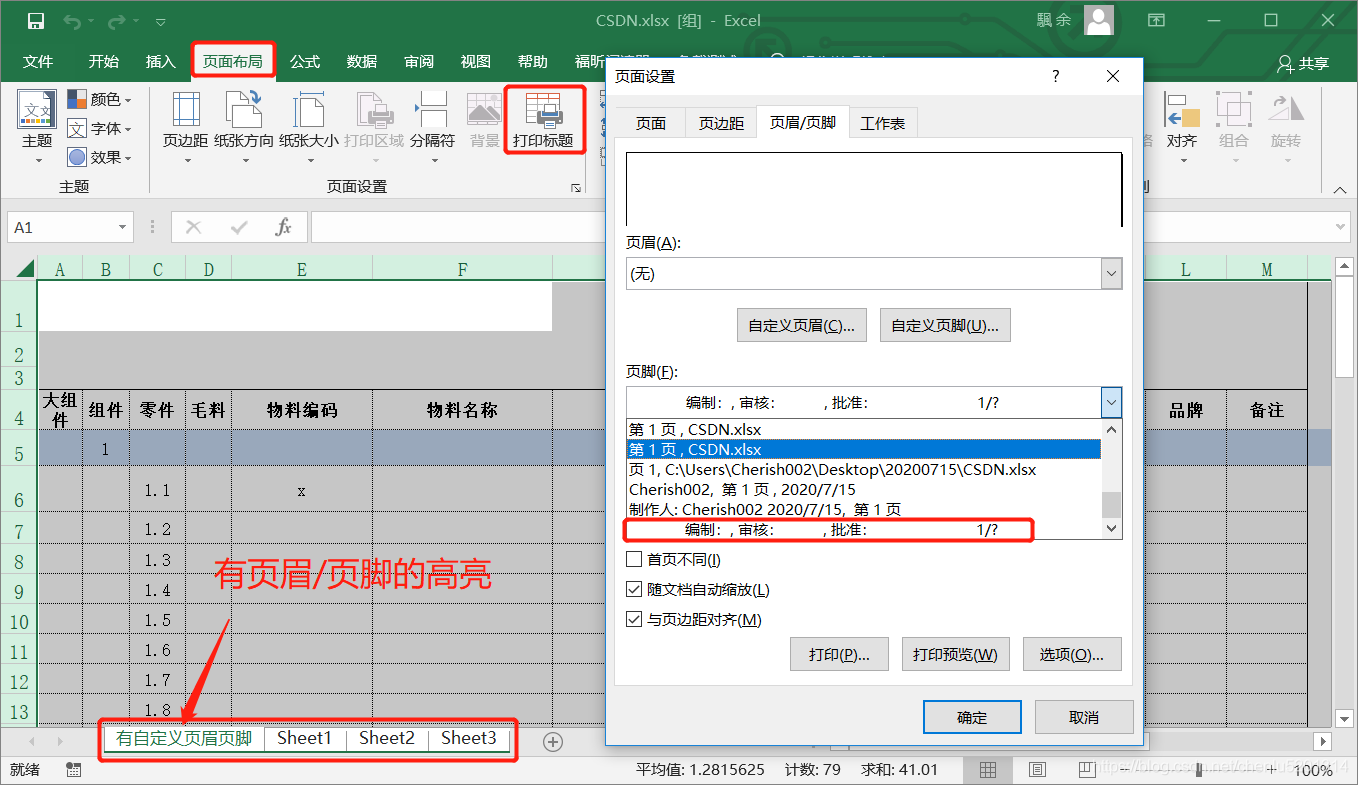The height and width of the screenshot is (785, 1358).
Task: Switch to Page Layout view icon
Action: tap(1037, 769)
